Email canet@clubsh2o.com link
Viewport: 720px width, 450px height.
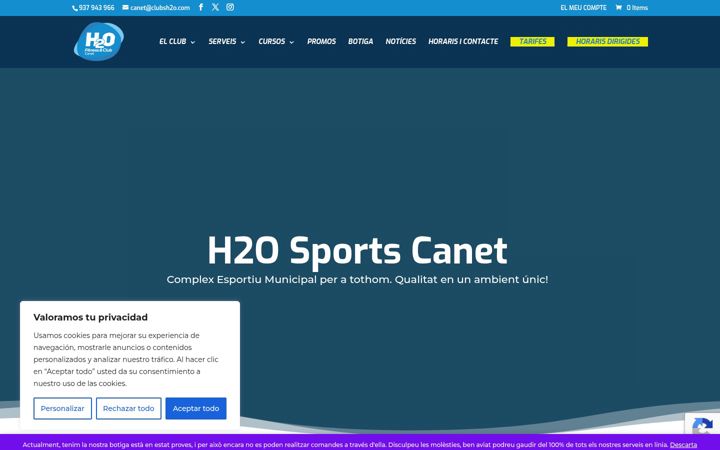coord(156,8)
